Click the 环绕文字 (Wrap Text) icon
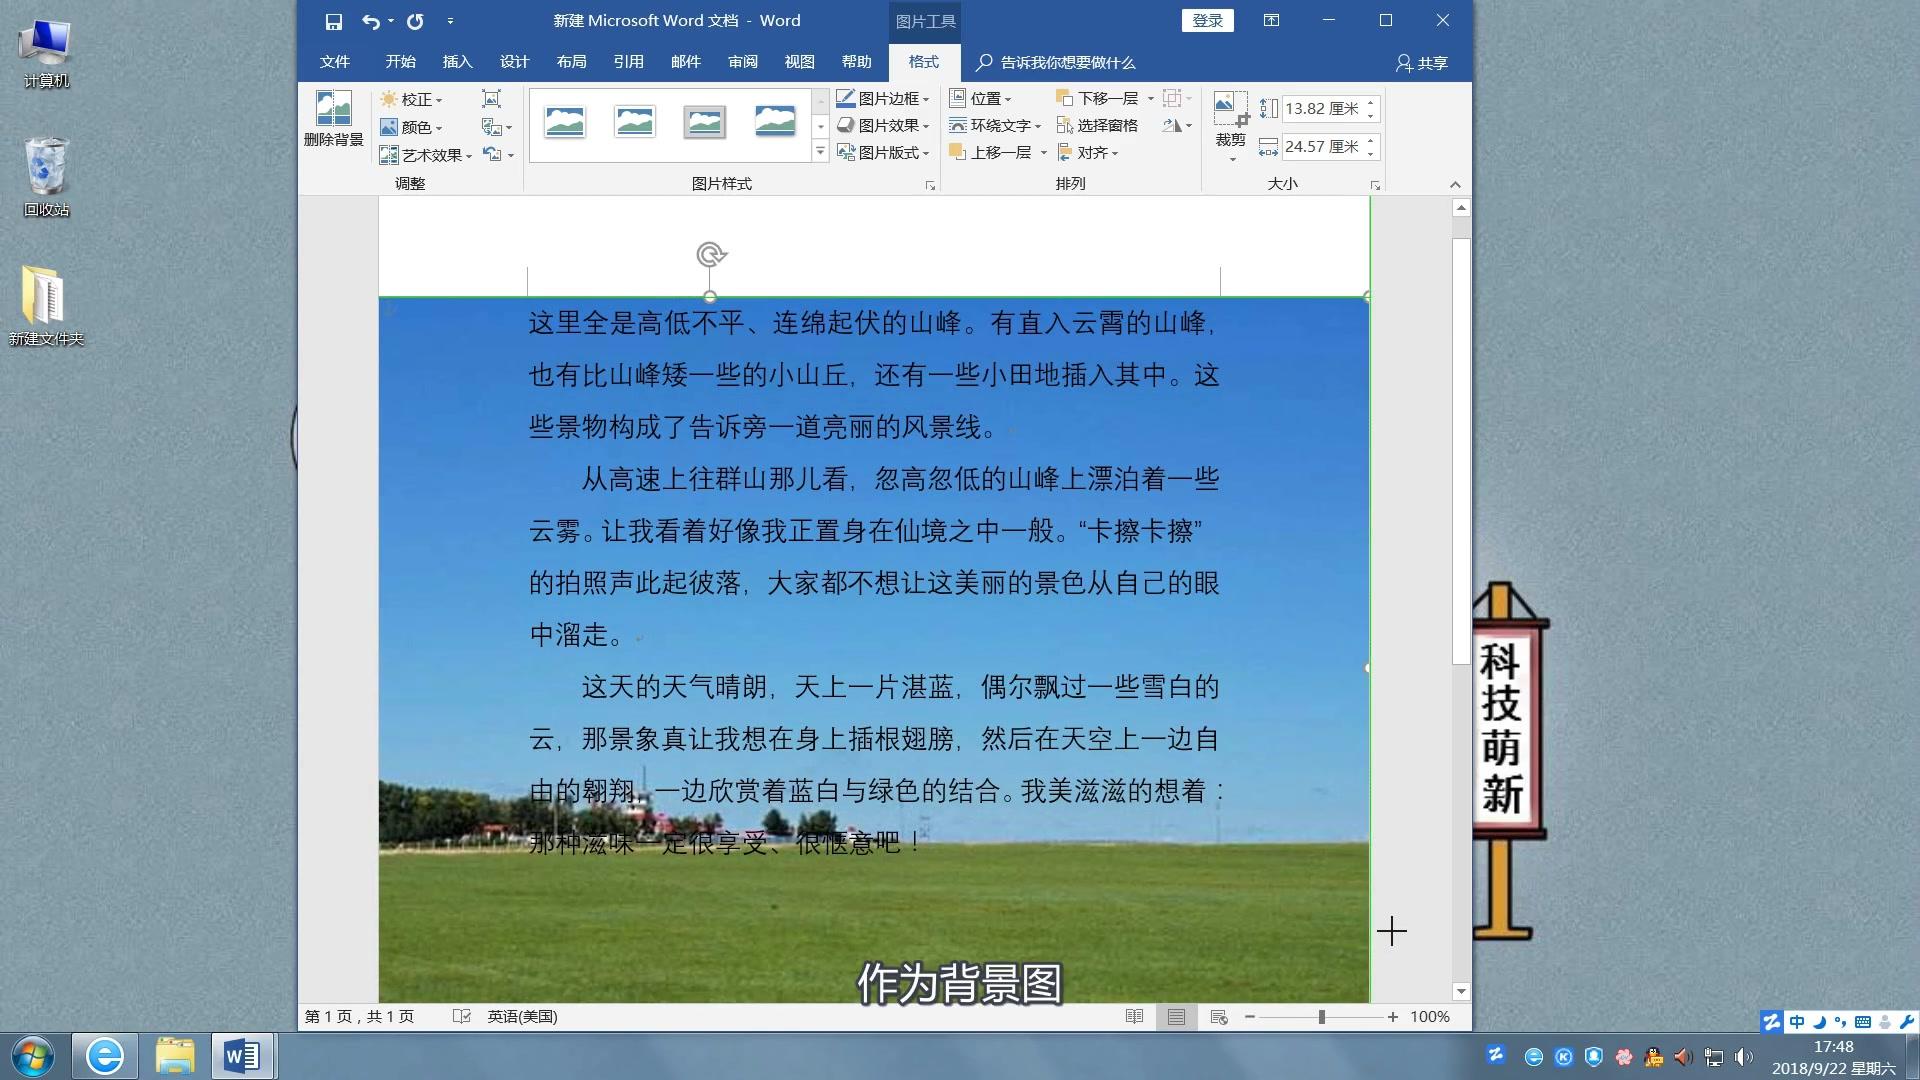Screen dimensions: 1920x1080 996,125
